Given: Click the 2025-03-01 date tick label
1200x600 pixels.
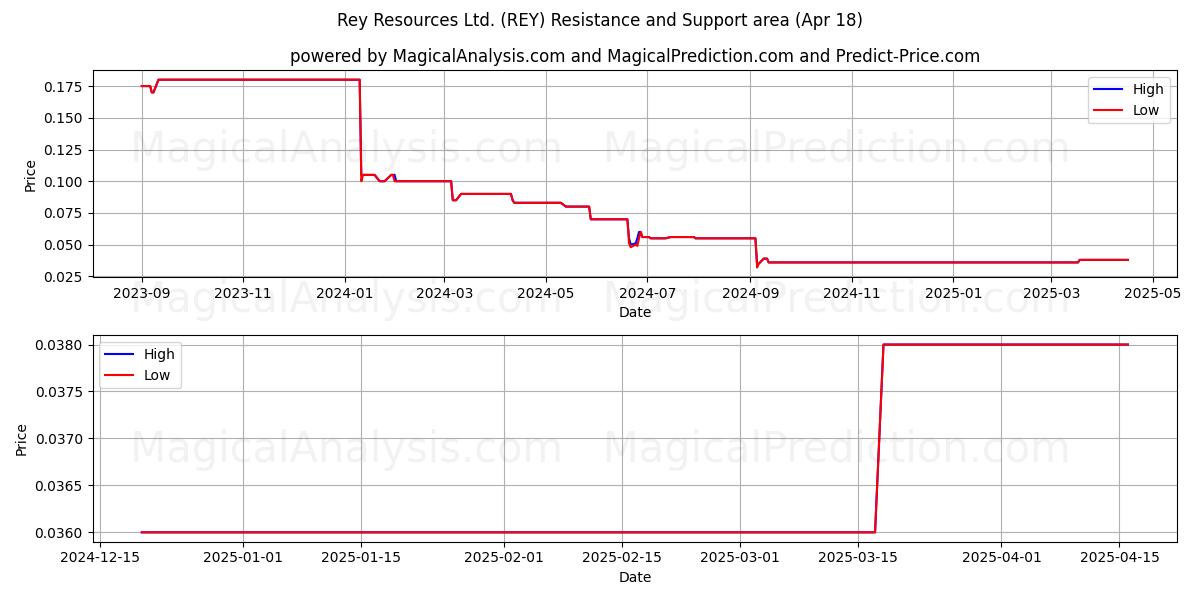Looking at the screenshot, I should 740,558.
